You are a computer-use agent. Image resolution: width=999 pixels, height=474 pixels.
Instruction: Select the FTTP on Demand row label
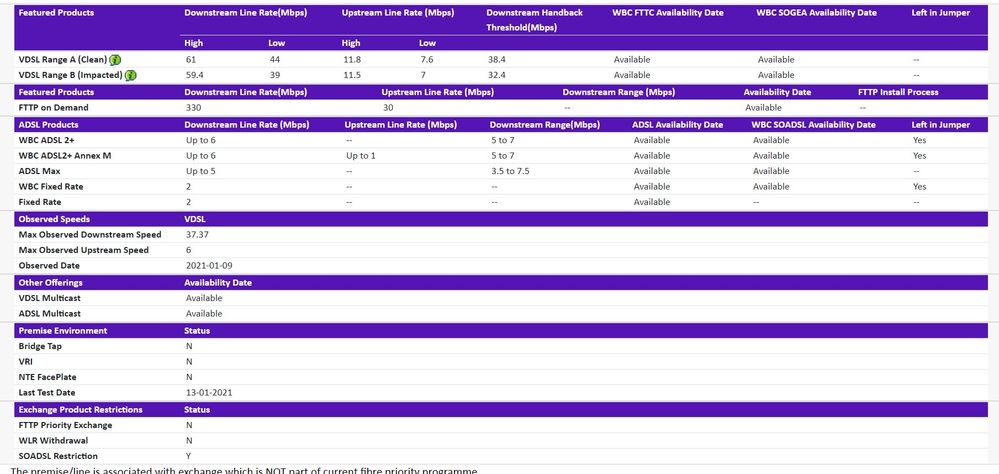click(53, 108)
